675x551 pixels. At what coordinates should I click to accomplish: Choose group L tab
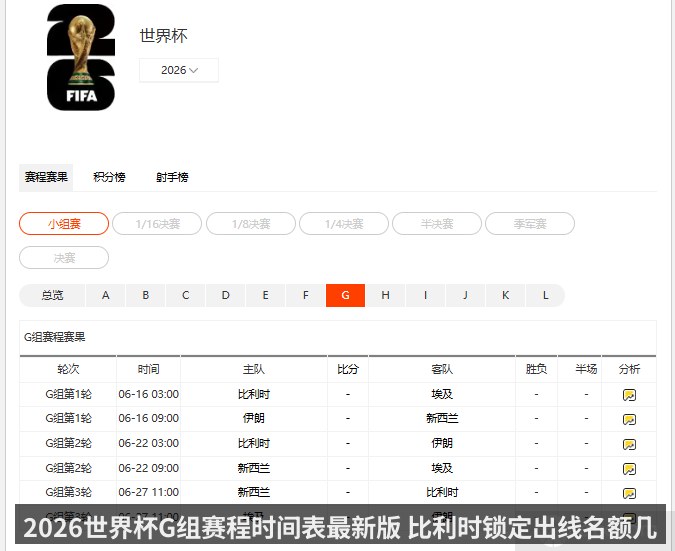(545, 295)
